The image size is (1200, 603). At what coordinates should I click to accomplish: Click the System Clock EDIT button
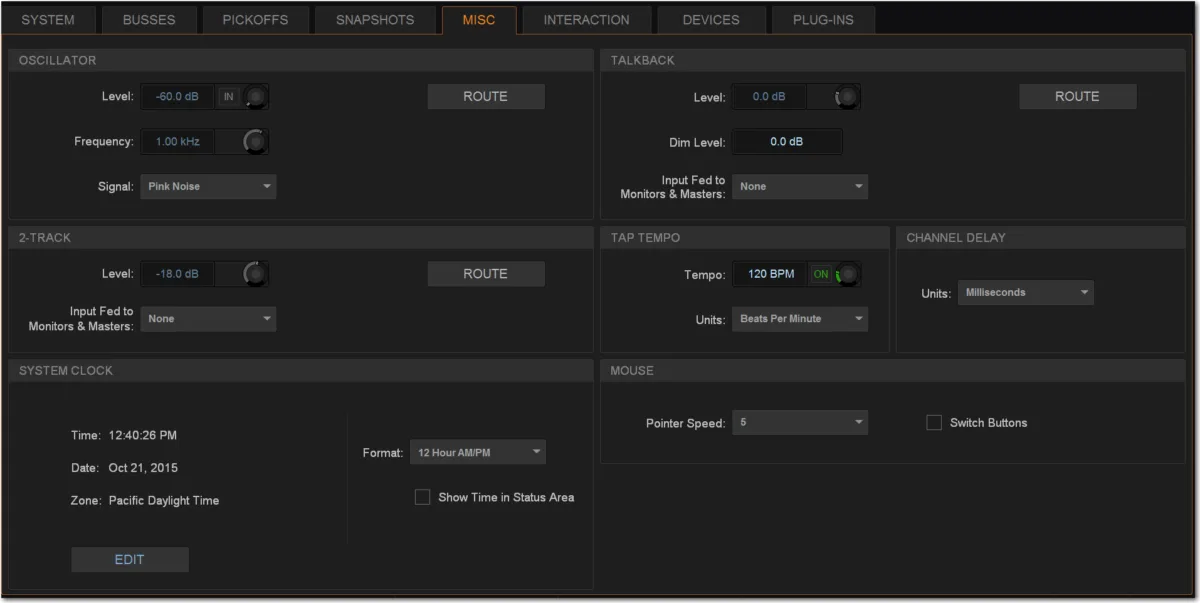(x=130, y=560)
